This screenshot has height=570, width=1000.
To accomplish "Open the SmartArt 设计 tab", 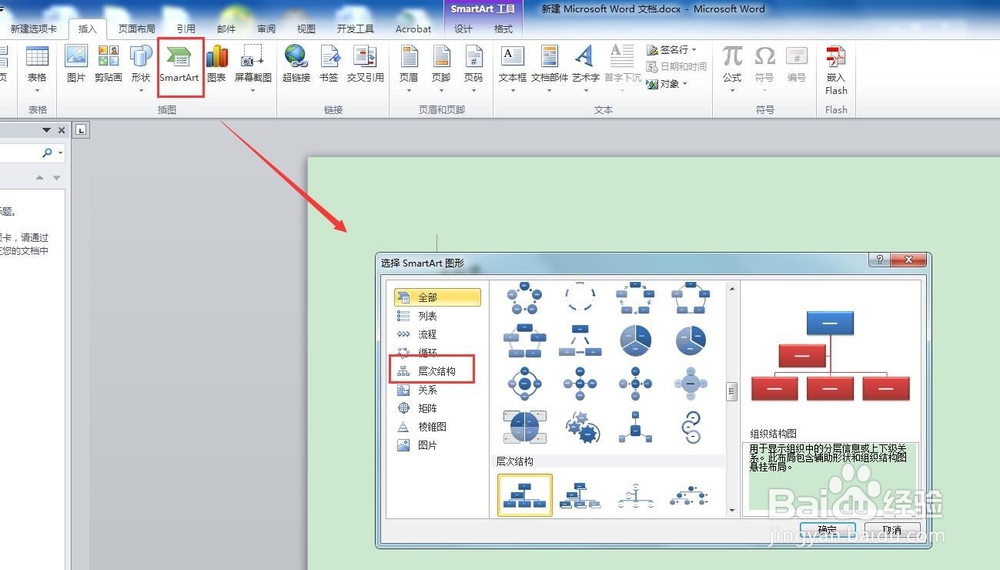I will pos(464,29).
